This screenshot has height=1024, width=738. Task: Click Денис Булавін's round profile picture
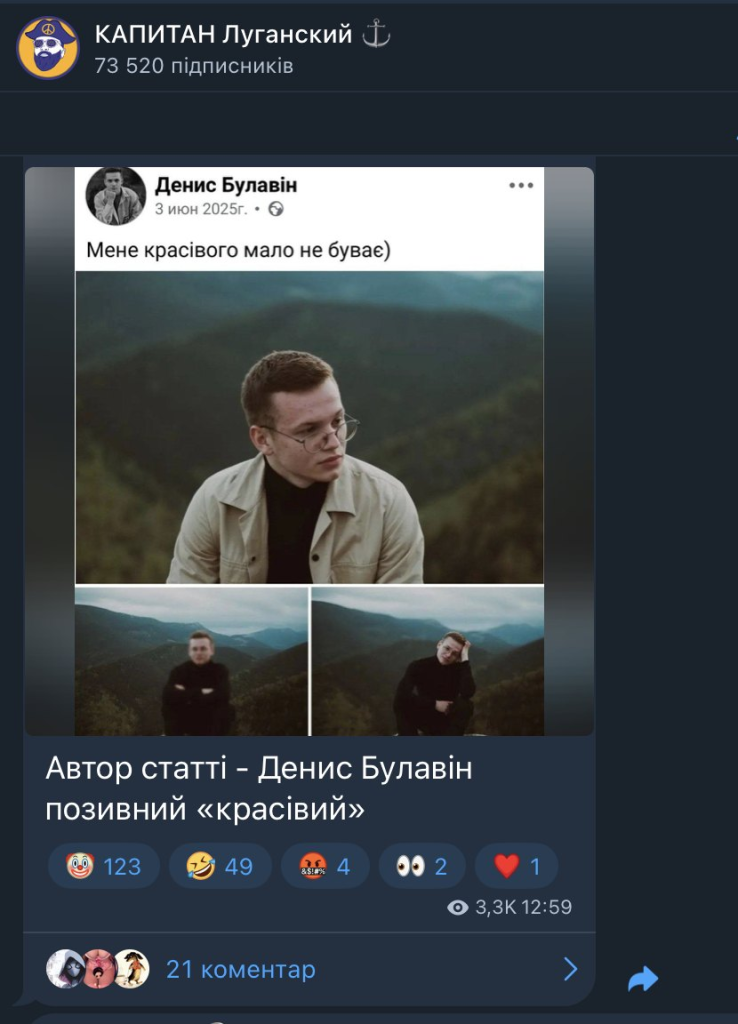tap(115, 196)
